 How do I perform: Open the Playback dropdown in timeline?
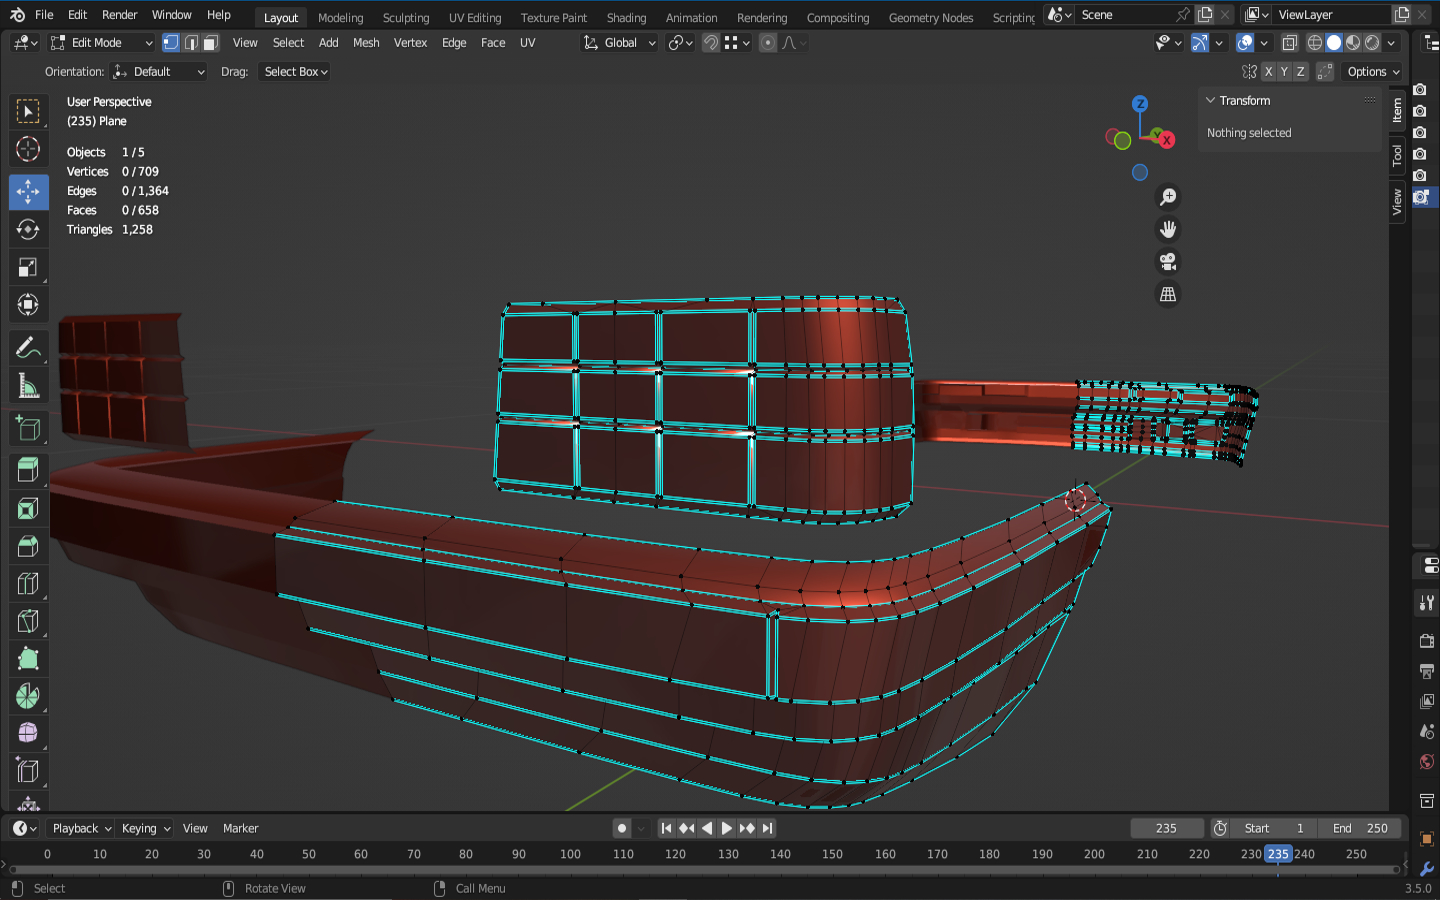point(81,828)
